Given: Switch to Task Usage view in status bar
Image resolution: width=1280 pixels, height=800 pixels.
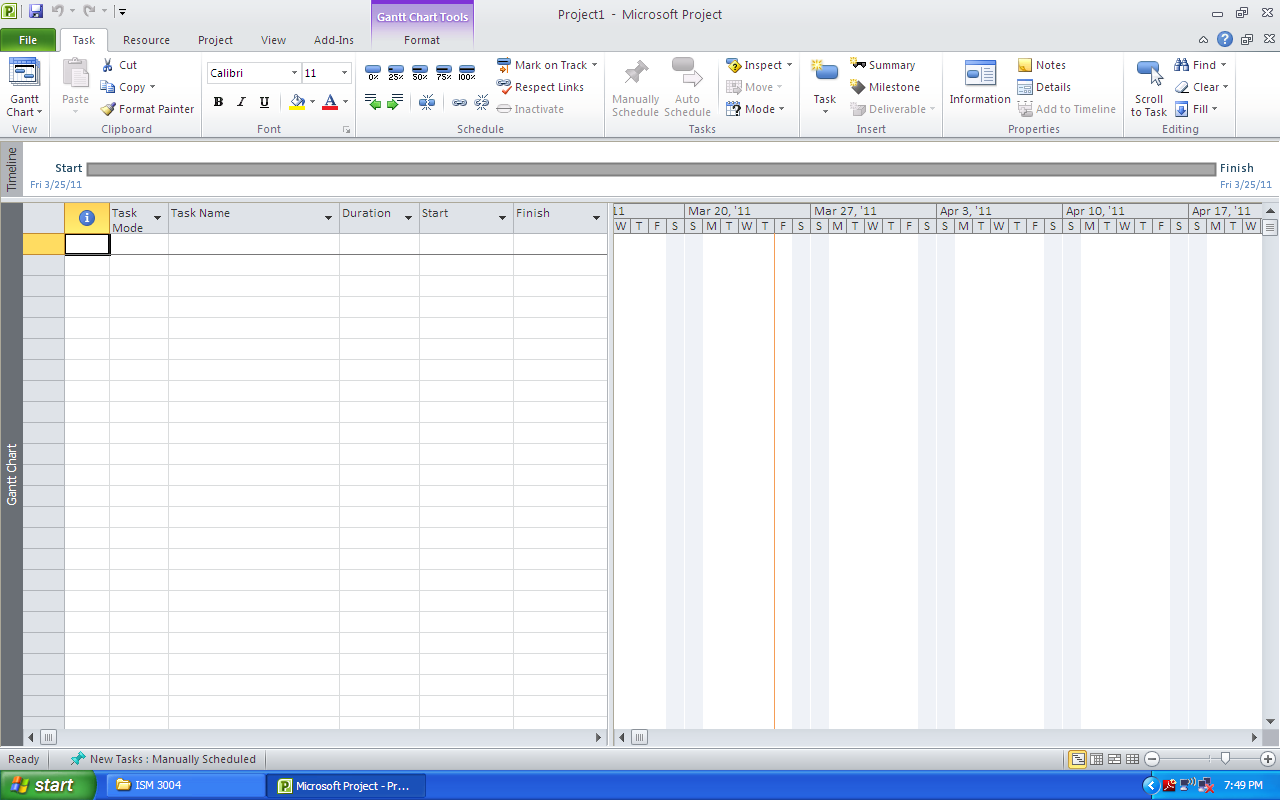Looking at the screenshot, I should coord(1096,759).
